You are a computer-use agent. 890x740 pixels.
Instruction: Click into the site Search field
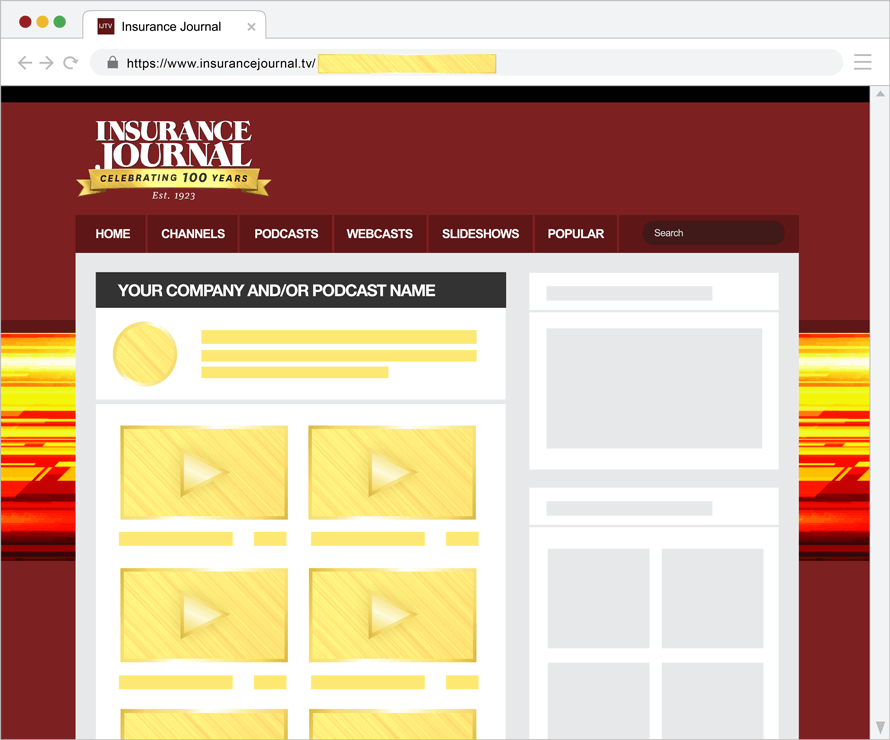(x=713, y=233)
